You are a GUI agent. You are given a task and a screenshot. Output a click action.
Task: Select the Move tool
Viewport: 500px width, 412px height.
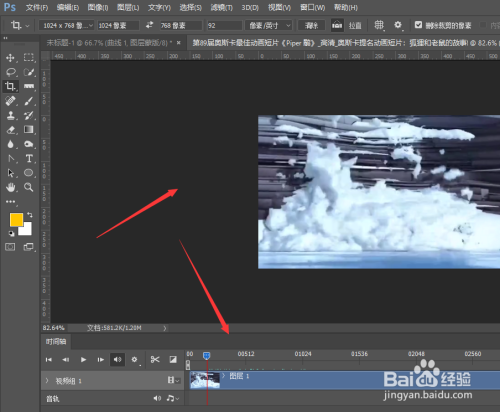click(10, 58)
